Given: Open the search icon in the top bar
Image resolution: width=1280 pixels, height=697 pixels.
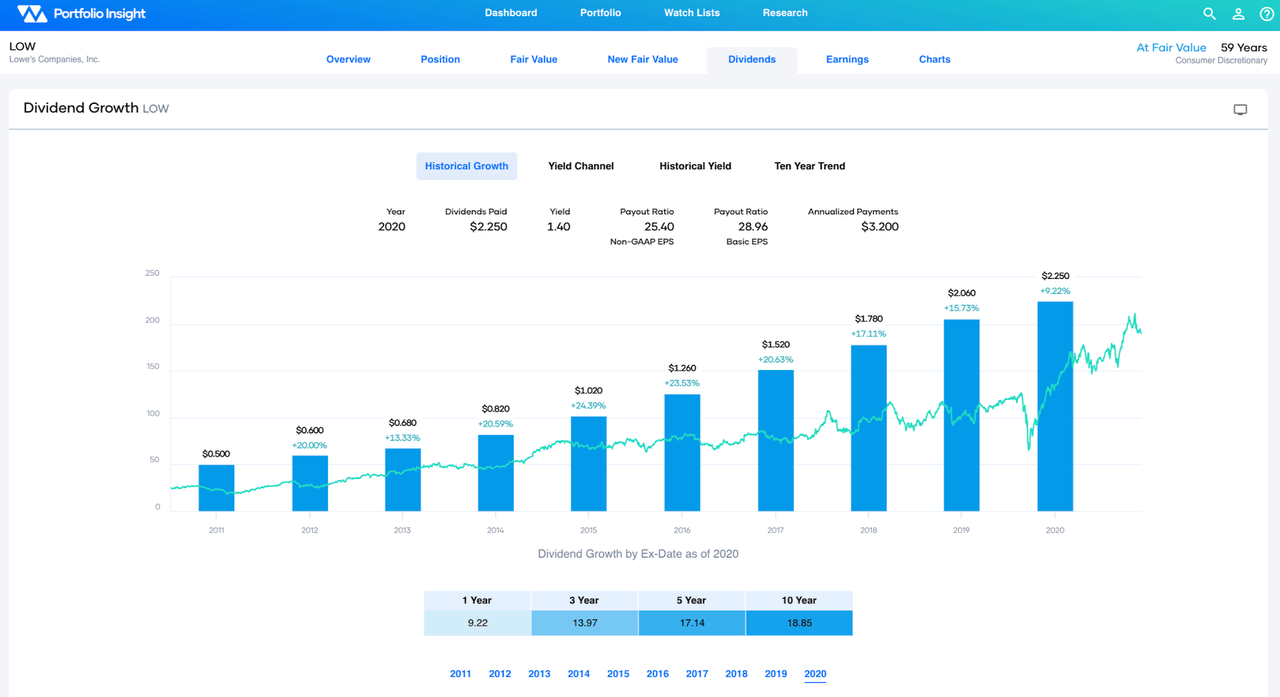Looking at the screenshot, I should 1209,13.
